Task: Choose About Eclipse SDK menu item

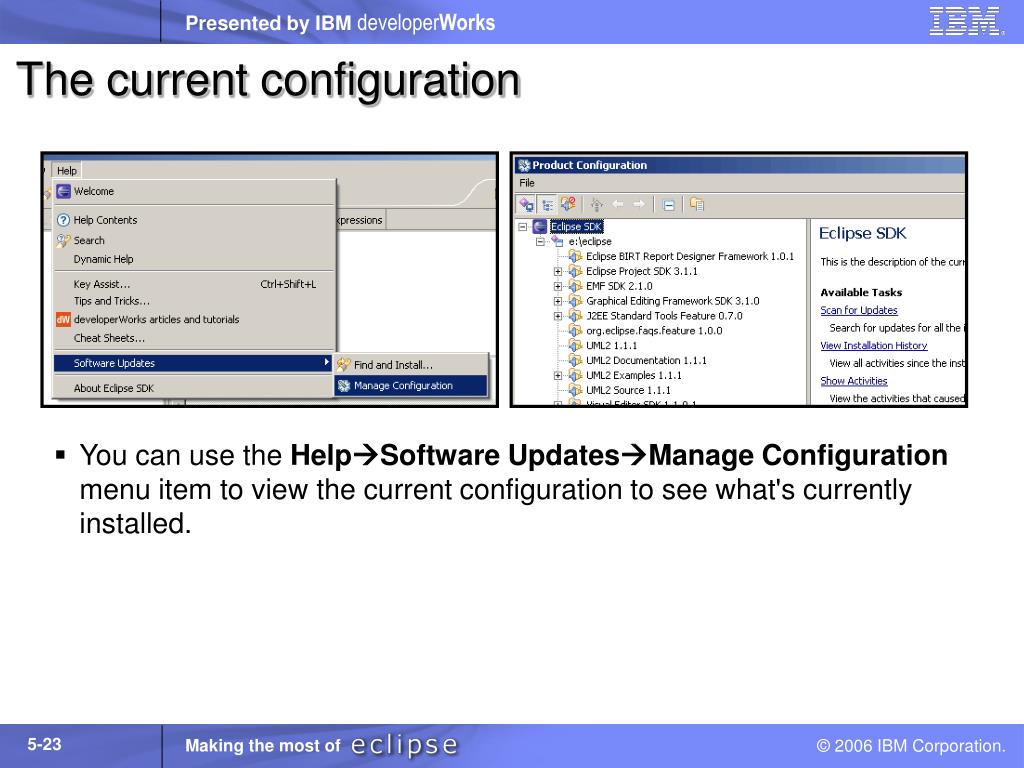Action: pos(194,388)
